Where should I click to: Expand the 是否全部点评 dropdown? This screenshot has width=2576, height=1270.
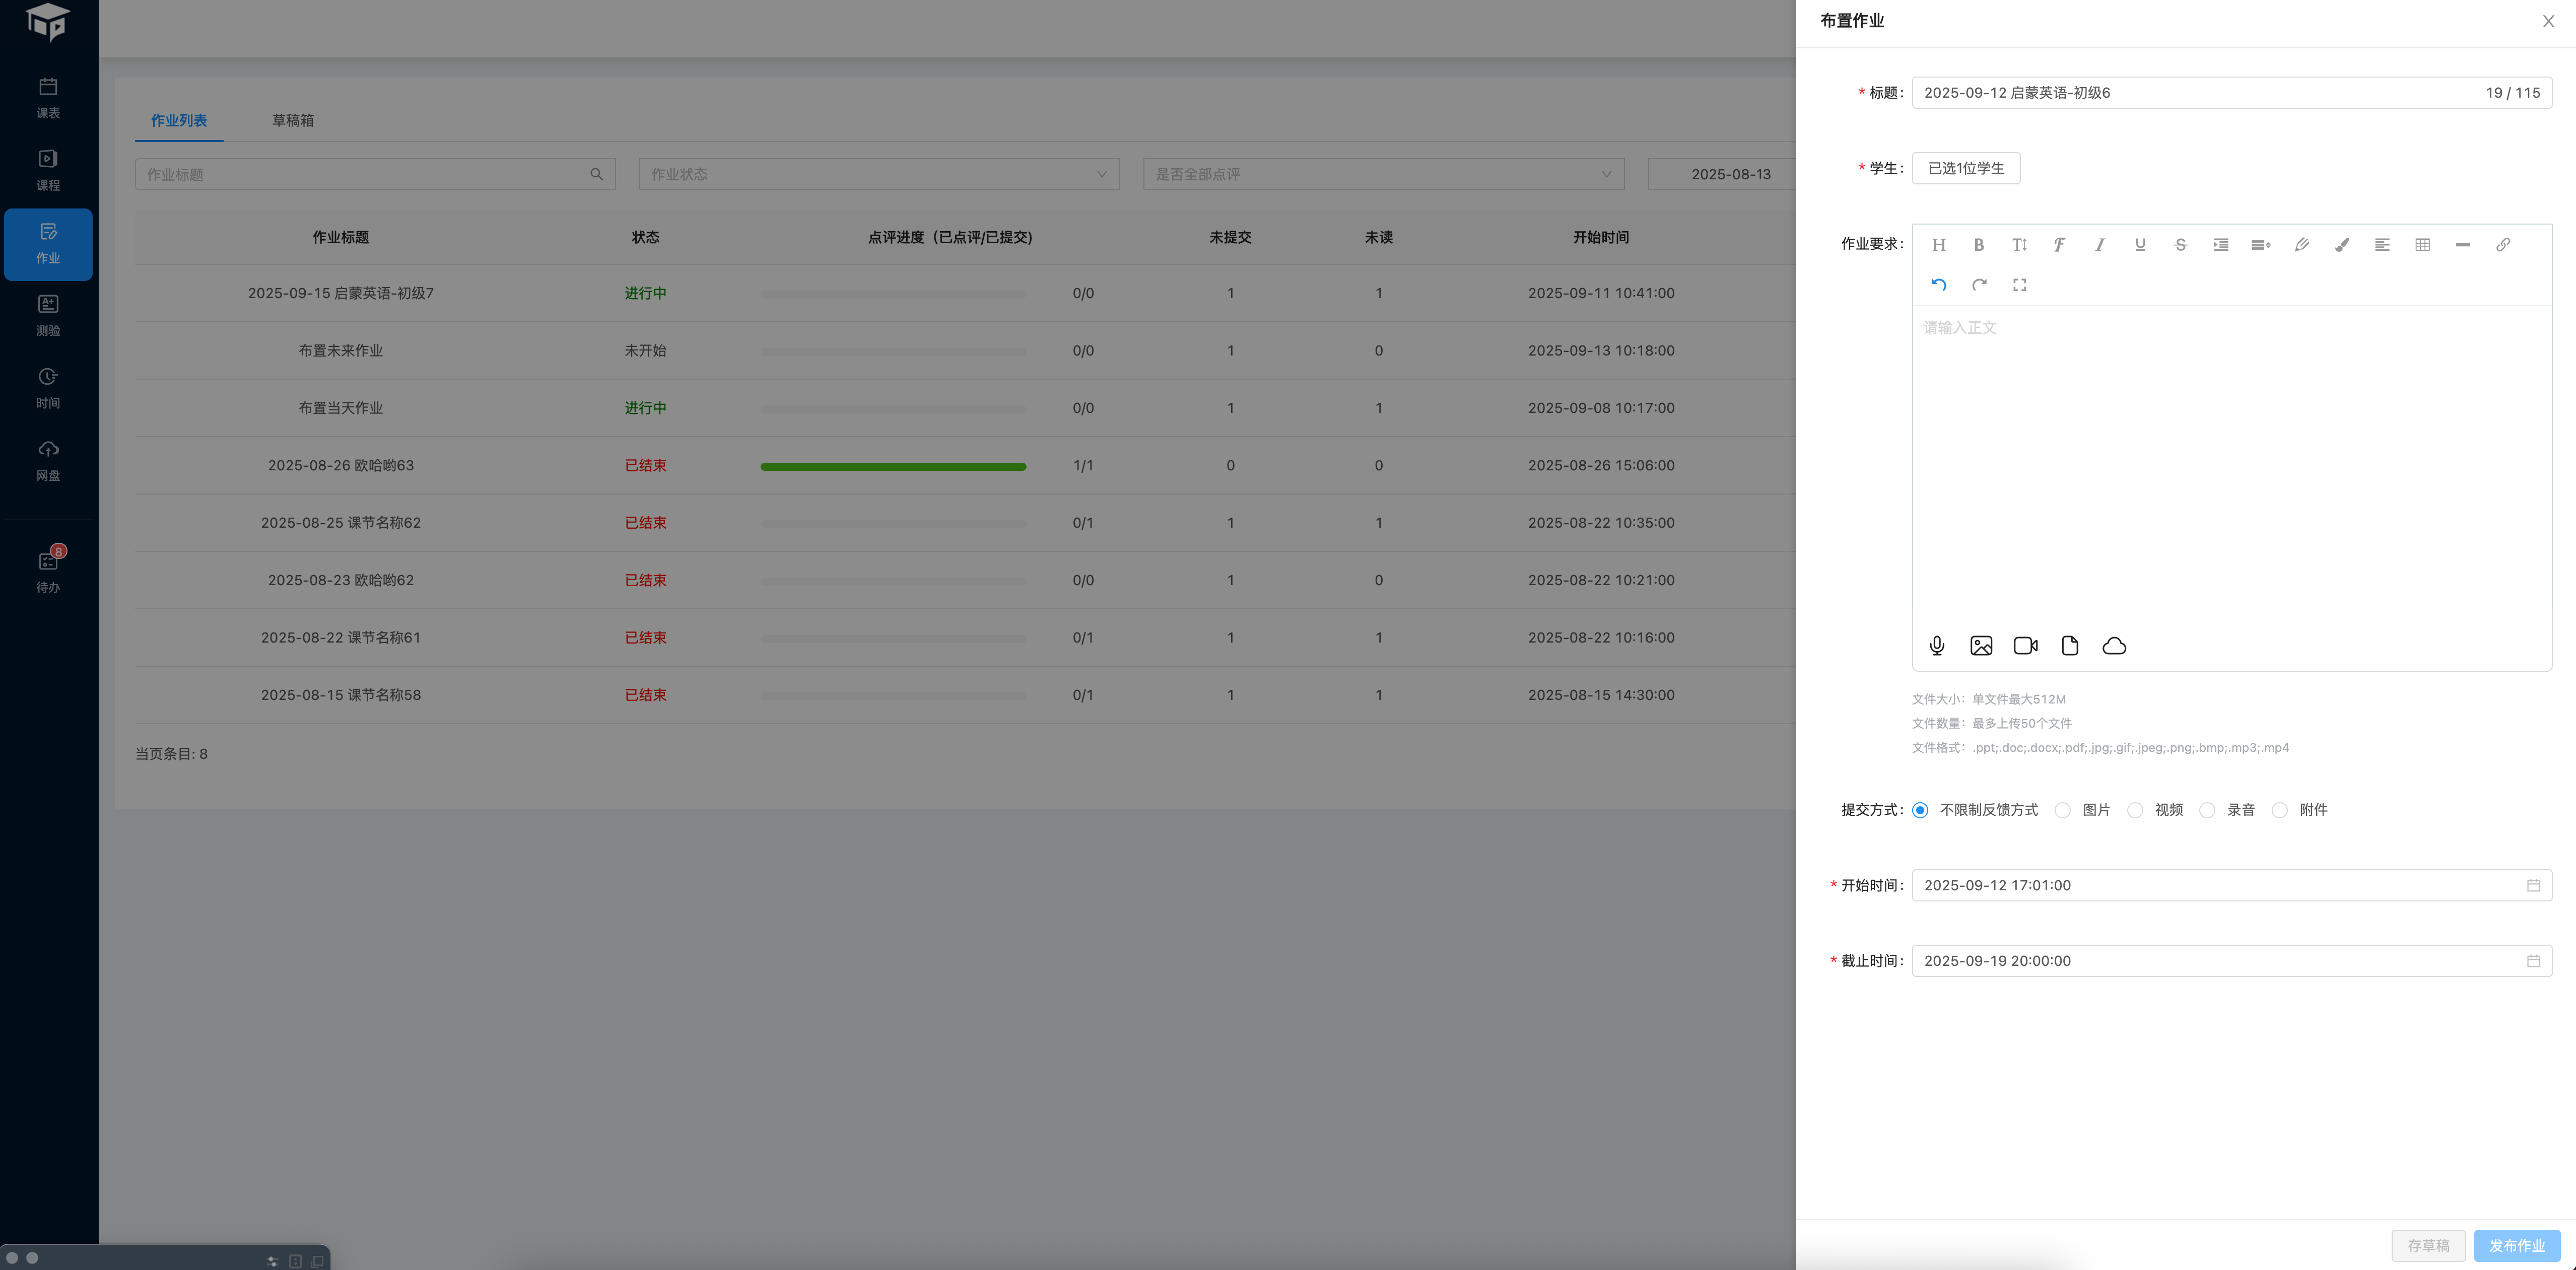click(1382, 174)
